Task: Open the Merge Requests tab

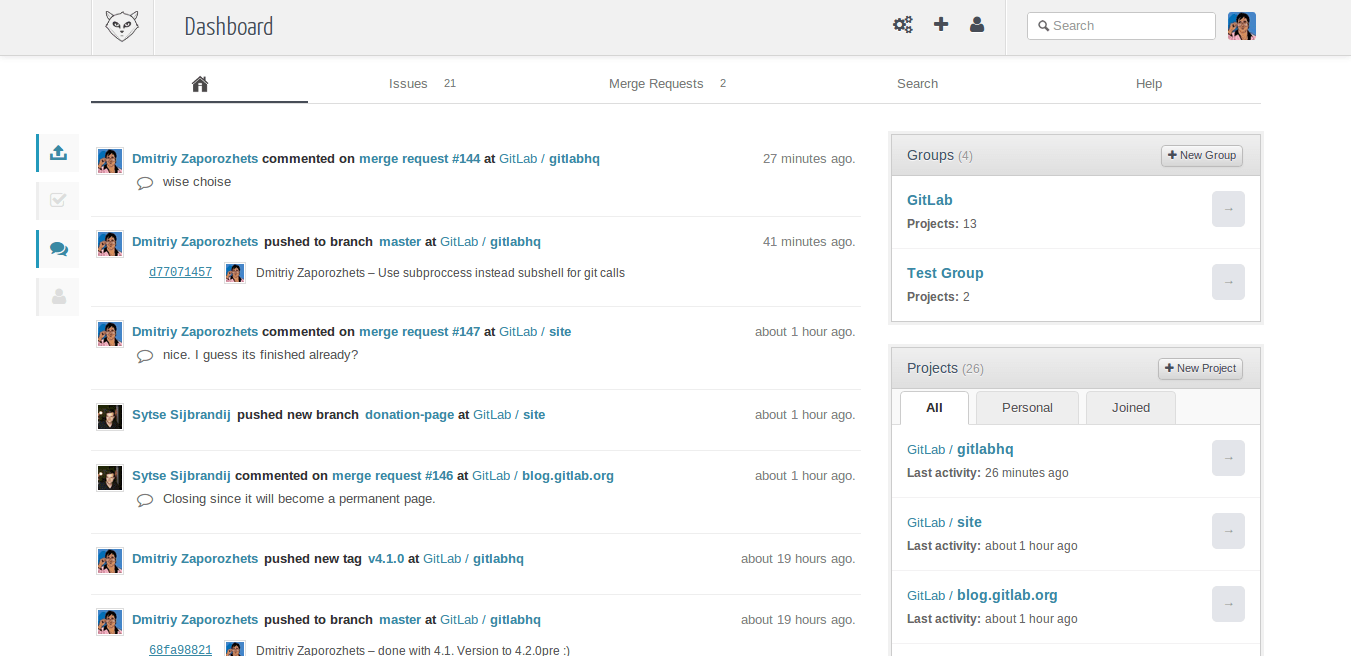Action: tap(656, 84)
